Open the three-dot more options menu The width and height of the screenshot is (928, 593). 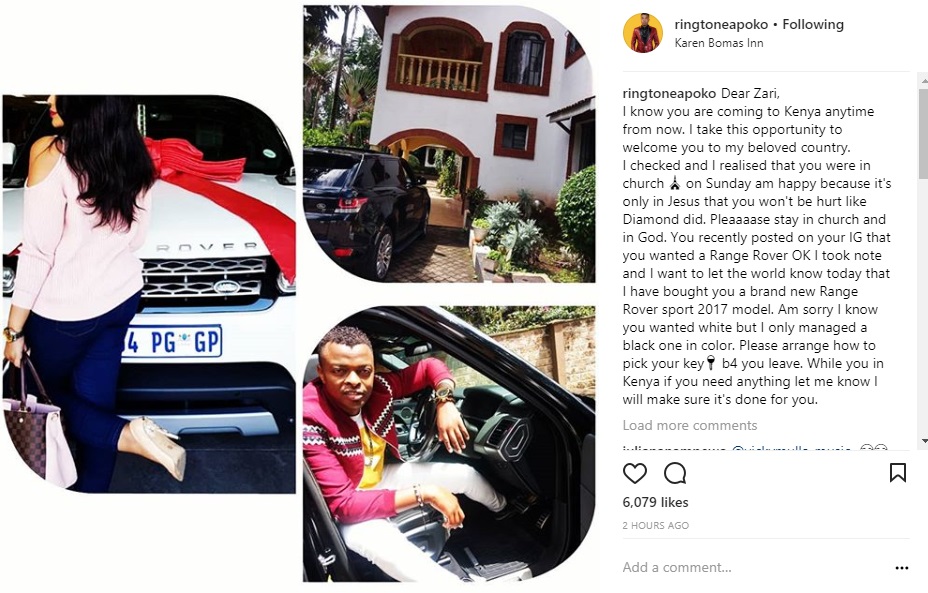pos(901,568)
